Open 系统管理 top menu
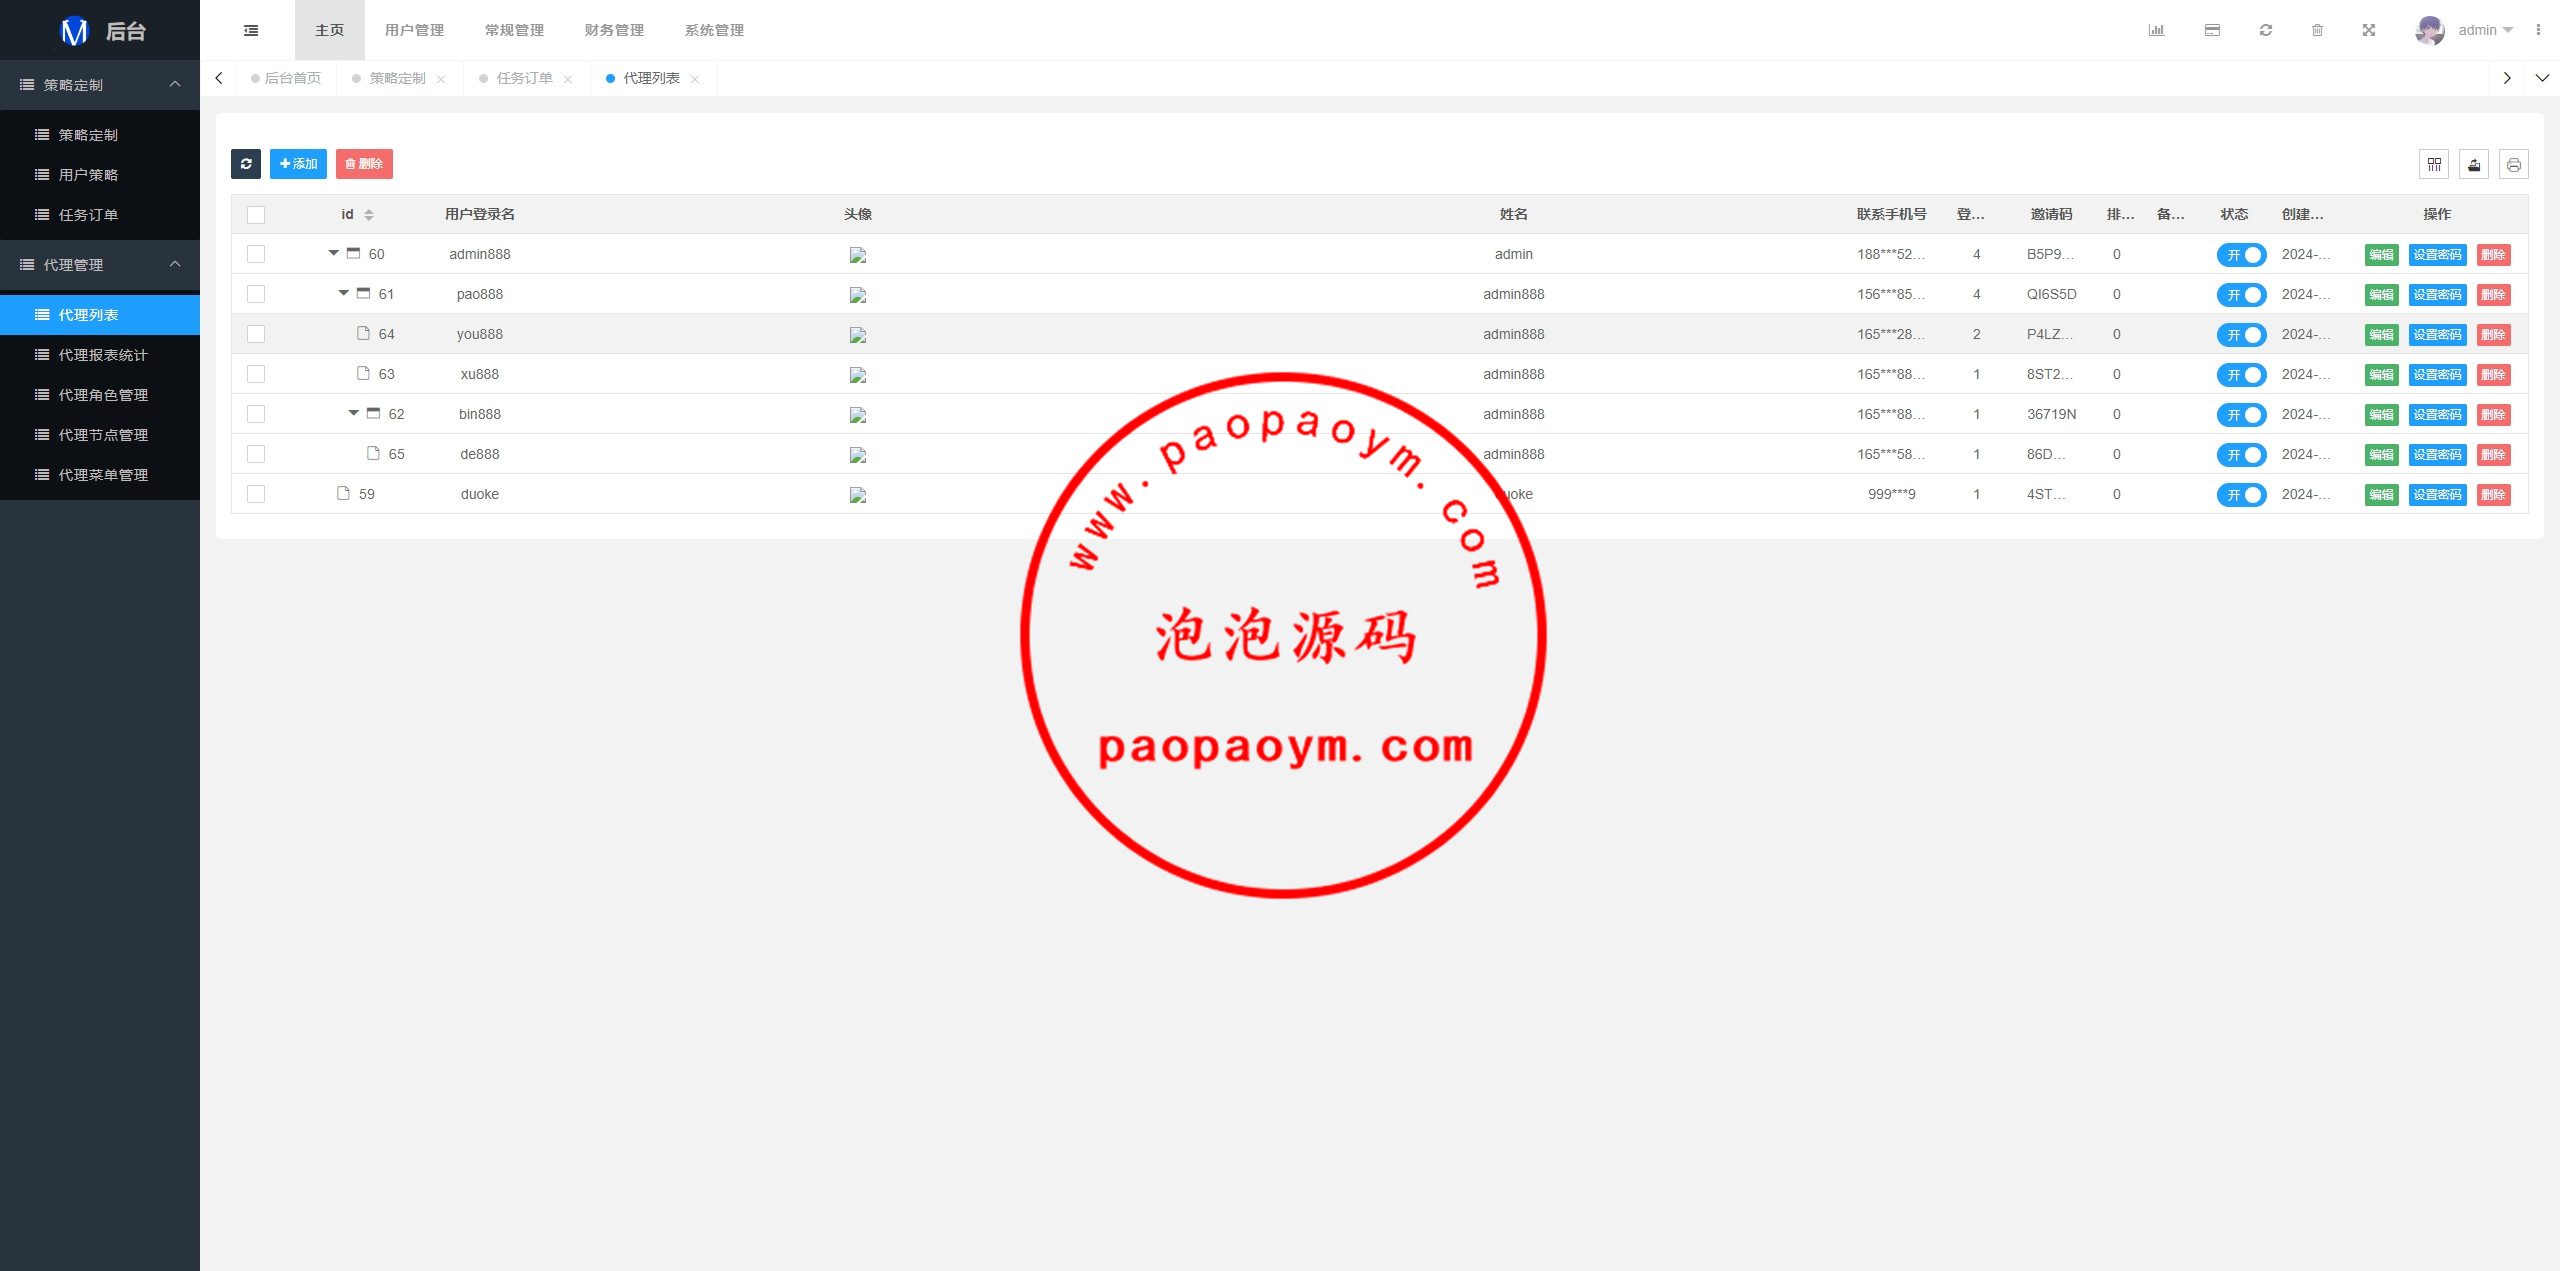The image size is (2560, 1271). [715, 30]
